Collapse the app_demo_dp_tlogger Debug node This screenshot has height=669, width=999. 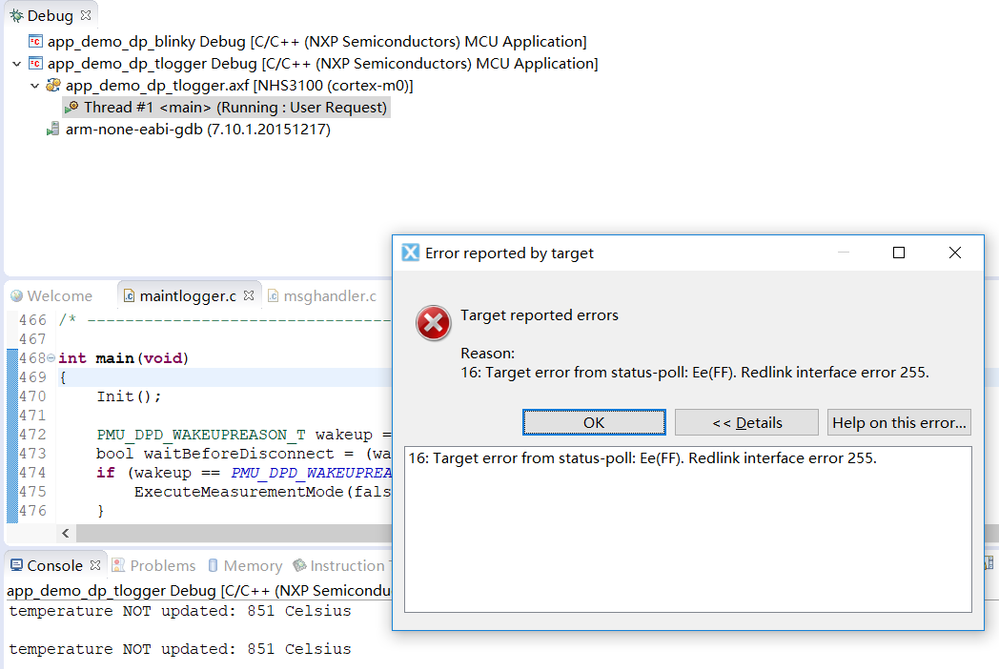17,62
